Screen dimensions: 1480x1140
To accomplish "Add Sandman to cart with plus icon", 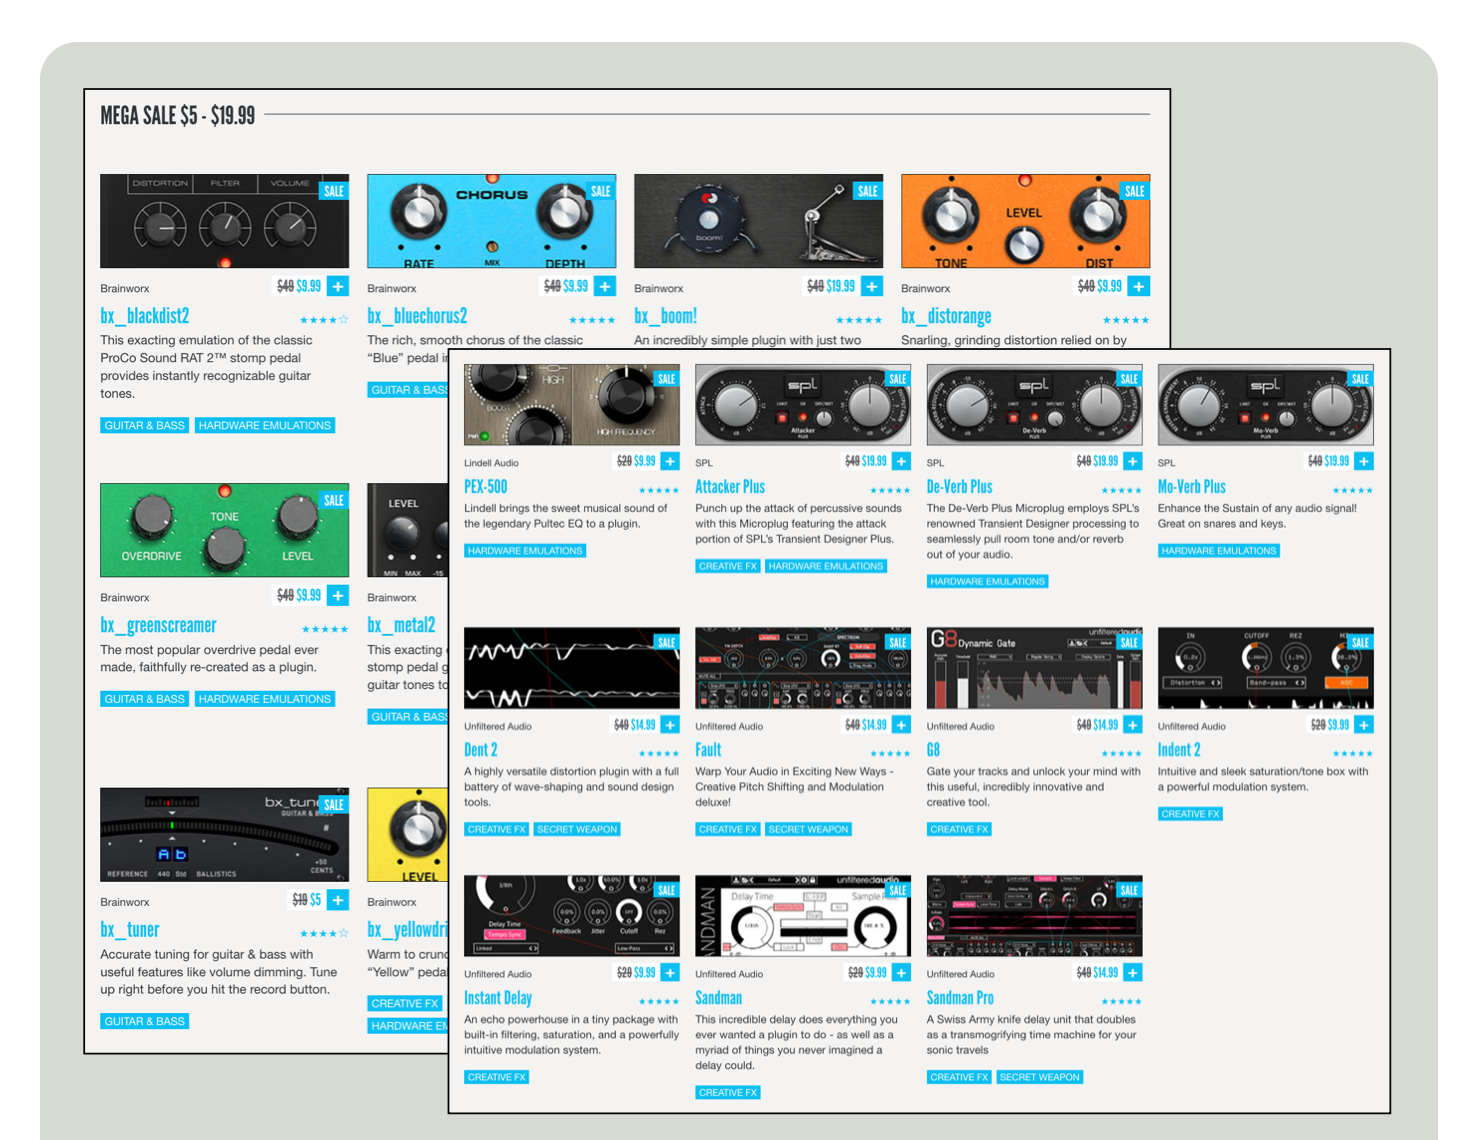I will click(901, 972).
